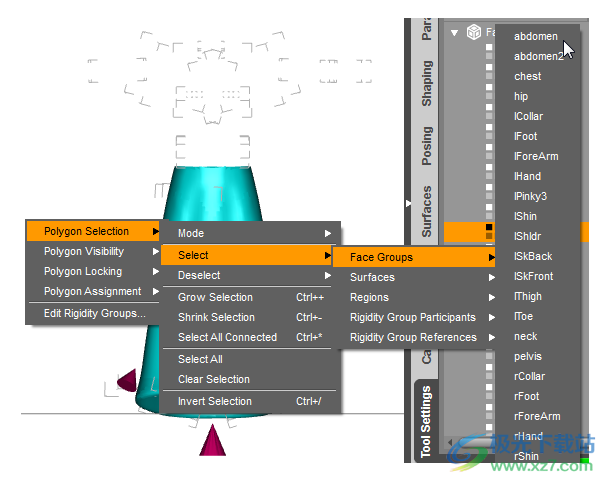Viewport: 606px width, 482px height.
Task: Select abdomen from the face groups list
Action: (x=536, y=36)
